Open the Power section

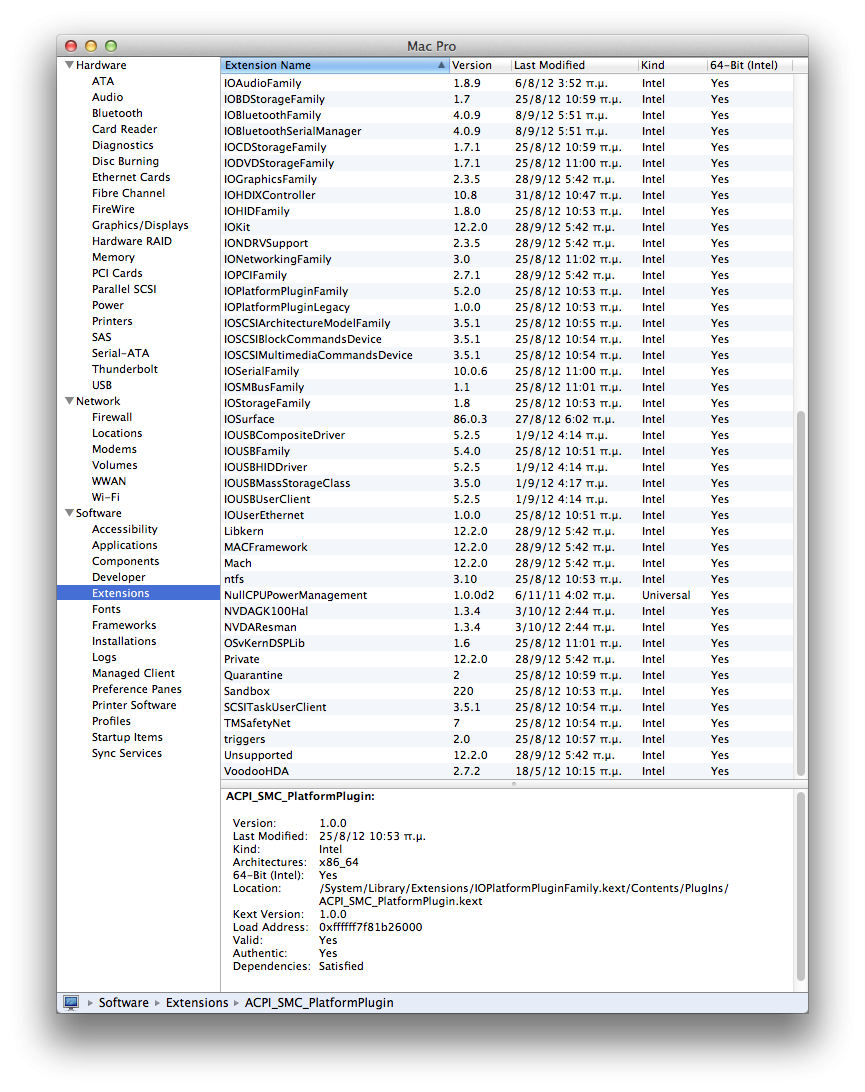coord(108,305)
